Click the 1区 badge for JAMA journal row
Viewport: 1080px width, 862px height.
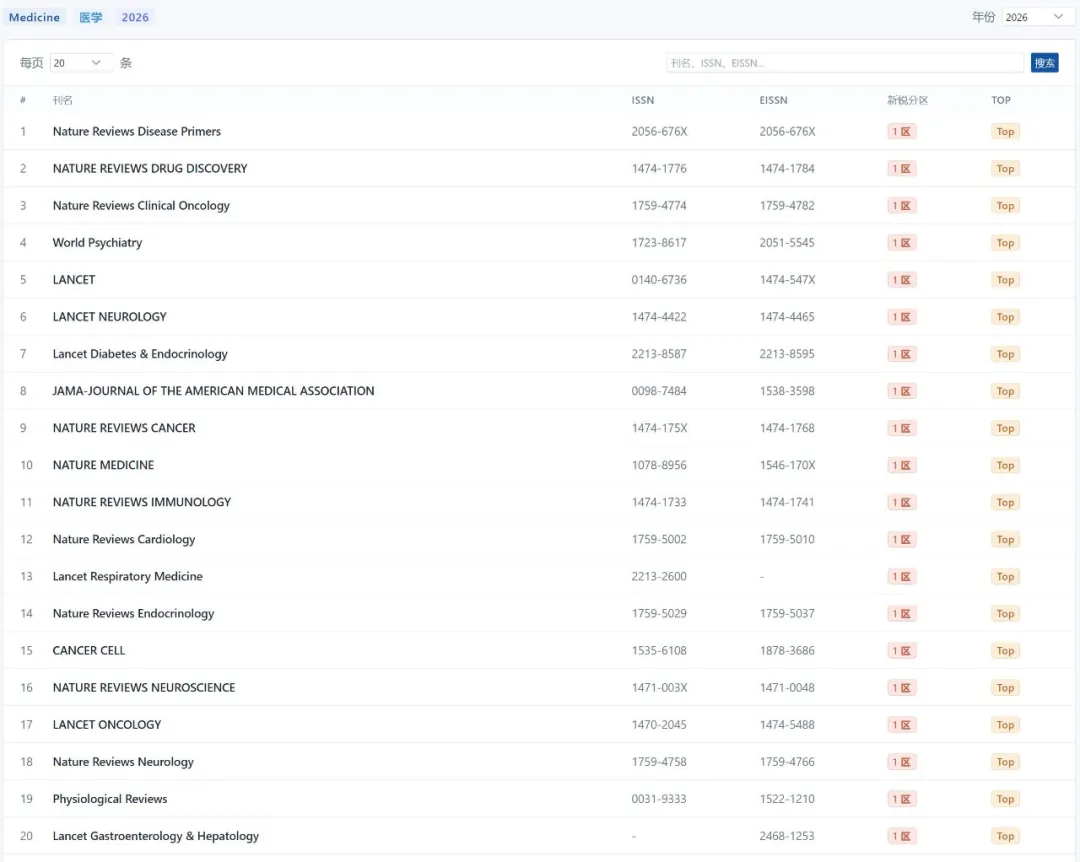[x=901, y=391]
